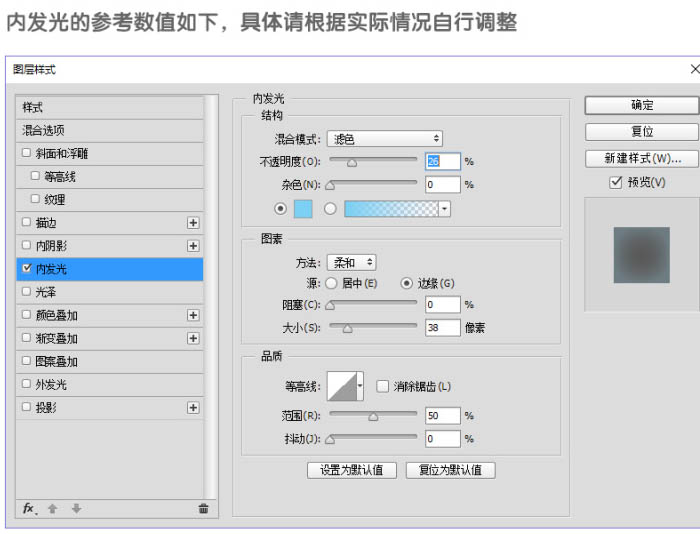This screenshot has width=700, height=534.
Task: Select the 外发光 style entry
Action: [x=109, y=384]
